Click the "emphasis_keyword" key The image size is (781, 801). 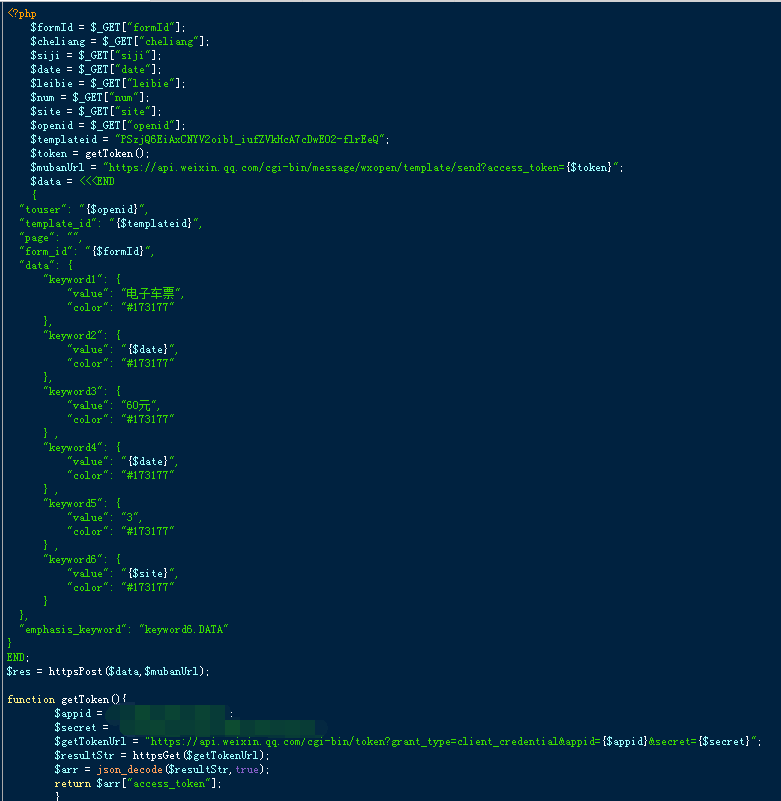(x=73, y=630)
